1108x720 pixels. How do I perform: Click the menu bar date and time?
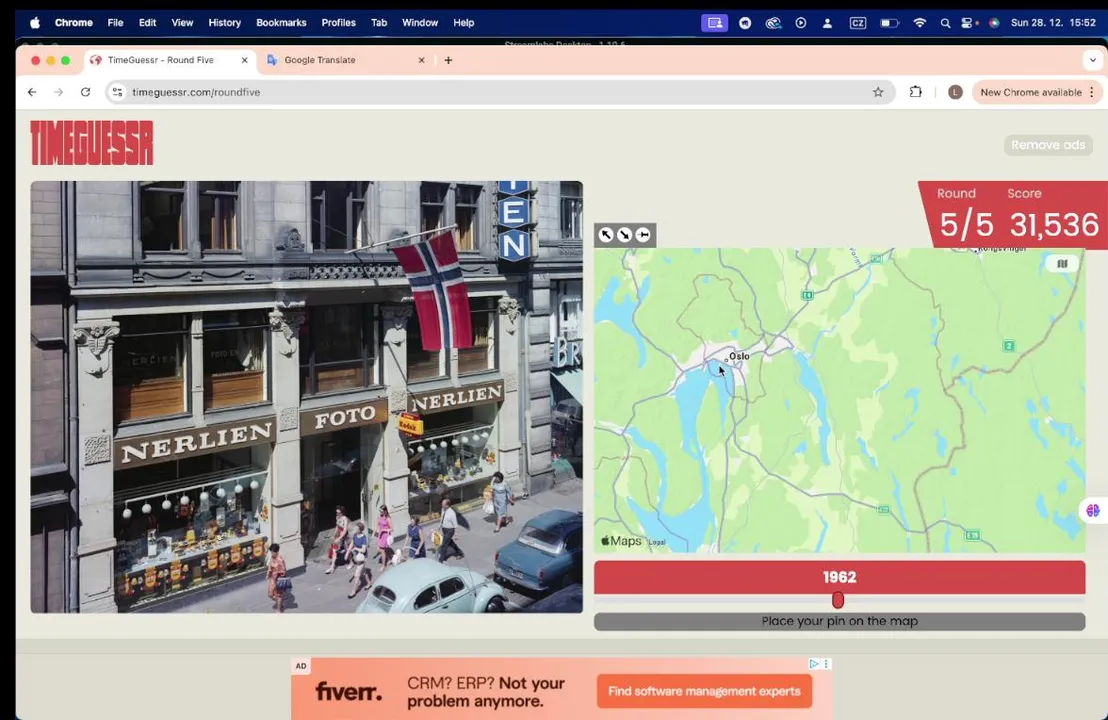click(1053, 23)
